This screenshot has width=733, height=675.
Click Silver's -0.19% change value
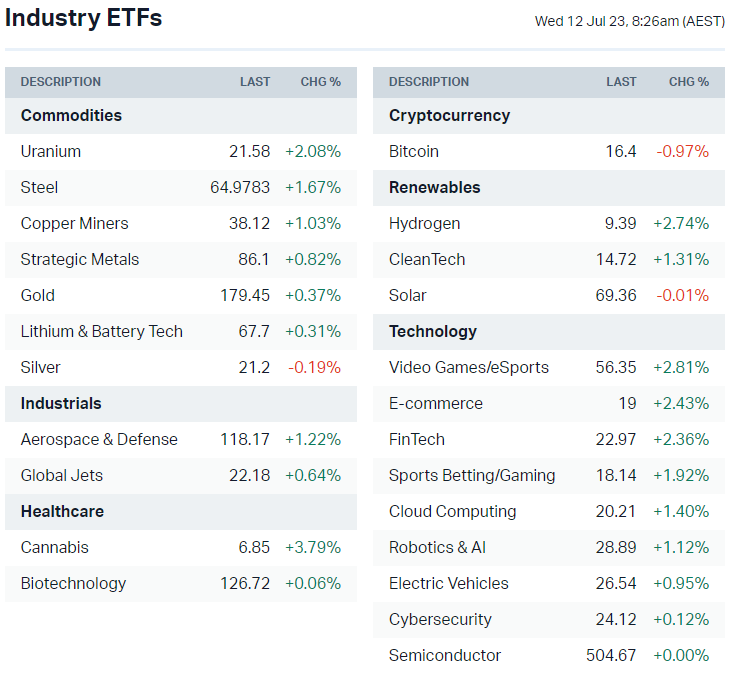pos(315,368)
